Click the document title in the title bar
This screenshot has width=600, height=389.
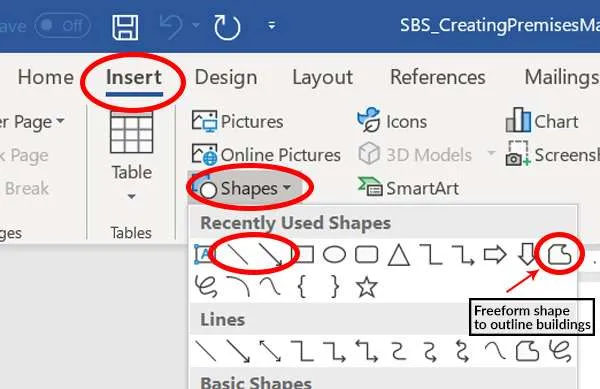point(500,26)
